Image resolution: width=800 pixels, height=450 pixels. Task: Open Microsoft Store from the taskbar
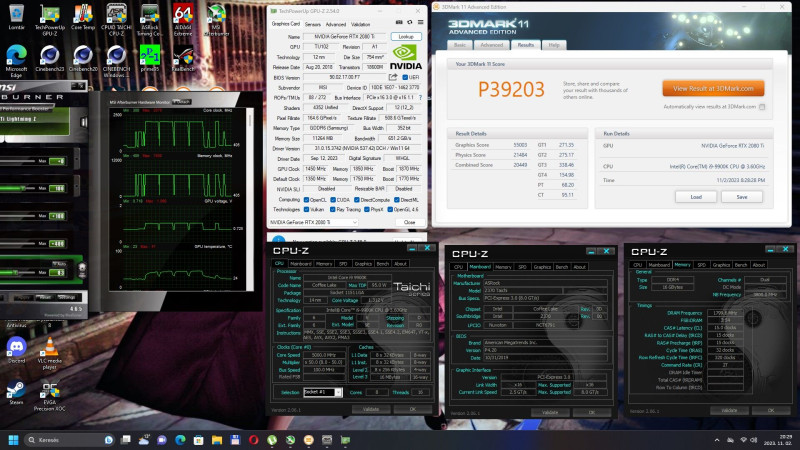click(198, 440)
